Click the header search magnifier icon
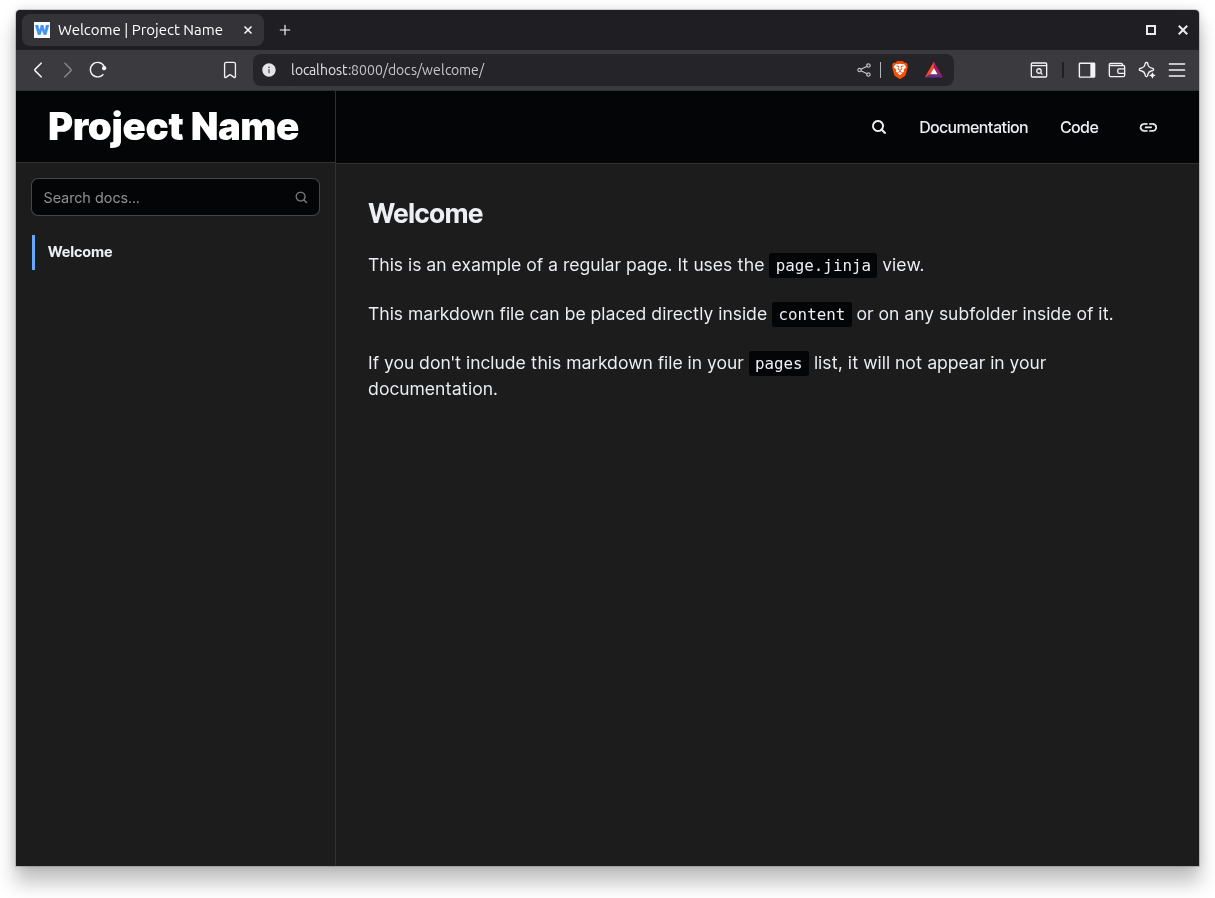The image size is (1215, 898). (x=879, y=127)
